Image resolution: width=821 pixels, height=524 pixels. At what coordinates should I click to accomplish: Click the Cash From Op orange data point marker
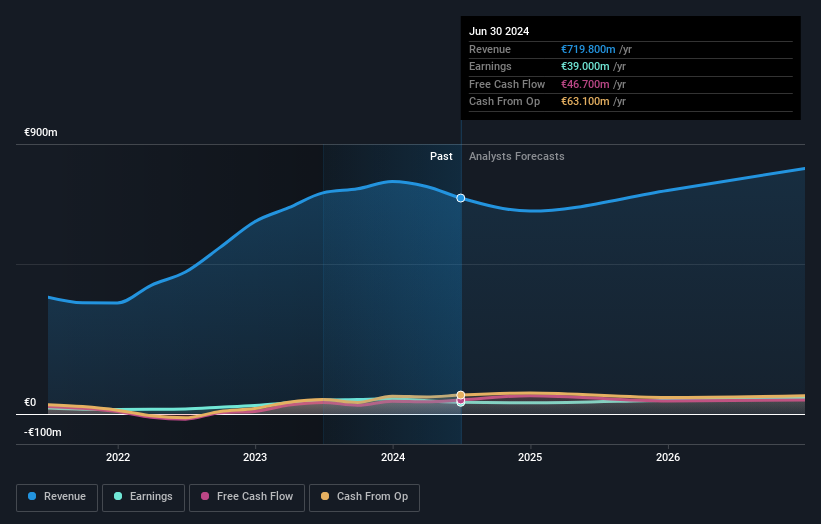(x=461, y=395)
